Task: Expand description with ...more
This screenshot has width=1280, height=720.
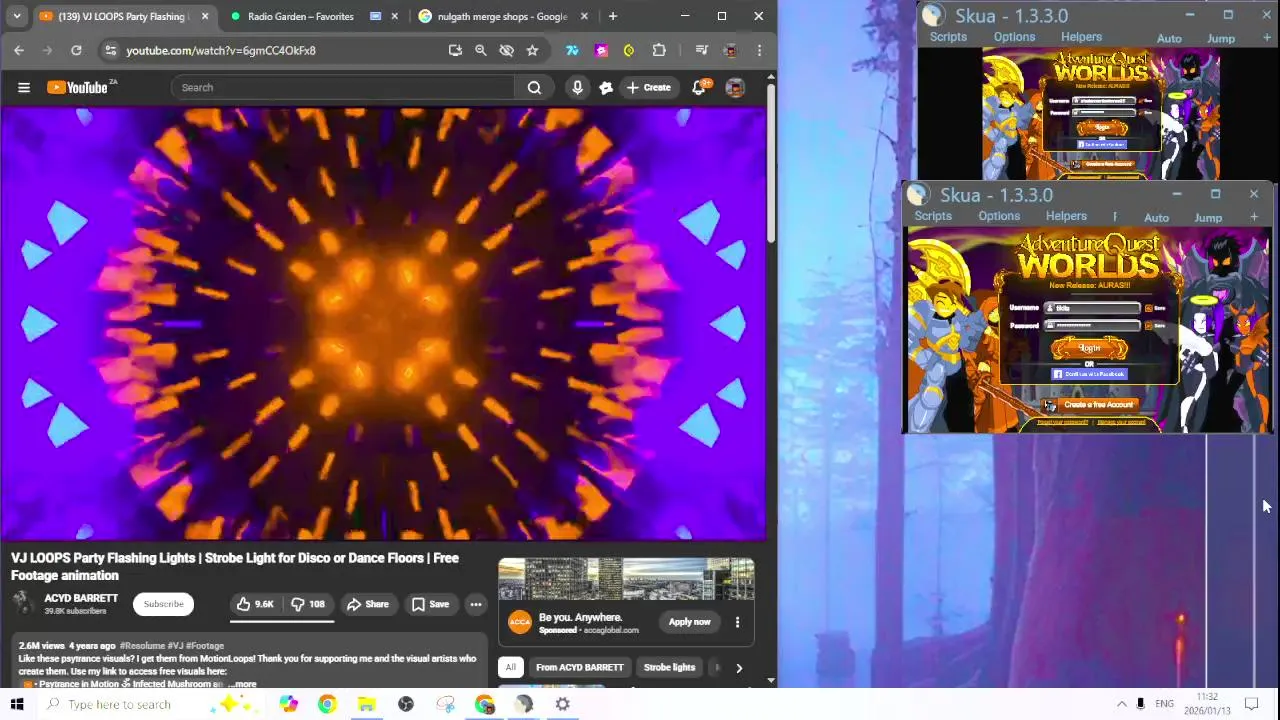Action: coord(241,684)
